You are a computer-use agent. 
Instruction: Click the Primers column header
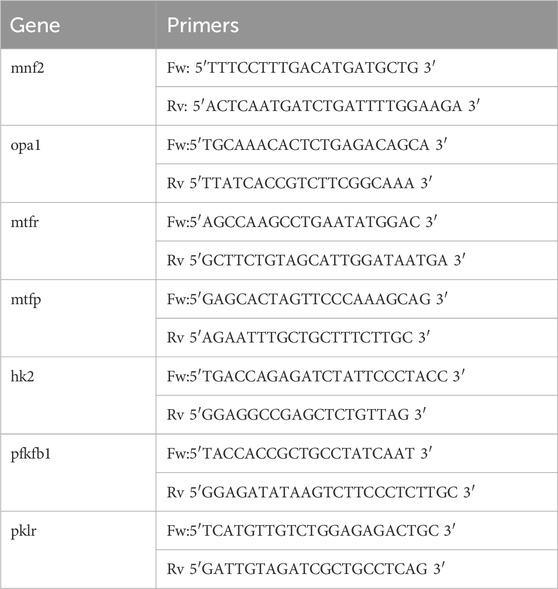tap(357, 25)
